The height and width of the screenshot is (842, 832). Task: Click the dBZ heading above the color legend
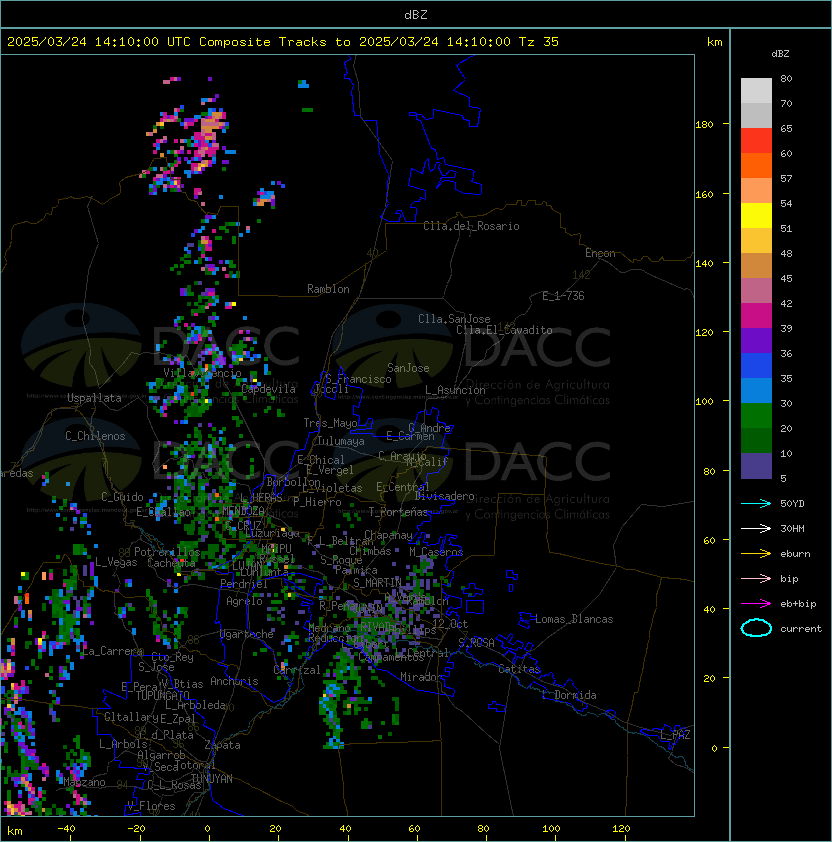780,54
